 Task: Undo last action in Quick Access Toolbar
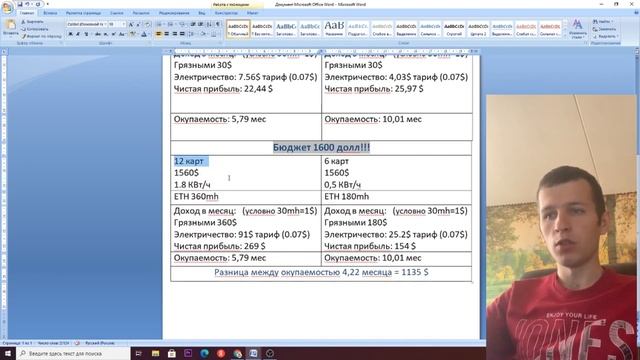point(27,4)
